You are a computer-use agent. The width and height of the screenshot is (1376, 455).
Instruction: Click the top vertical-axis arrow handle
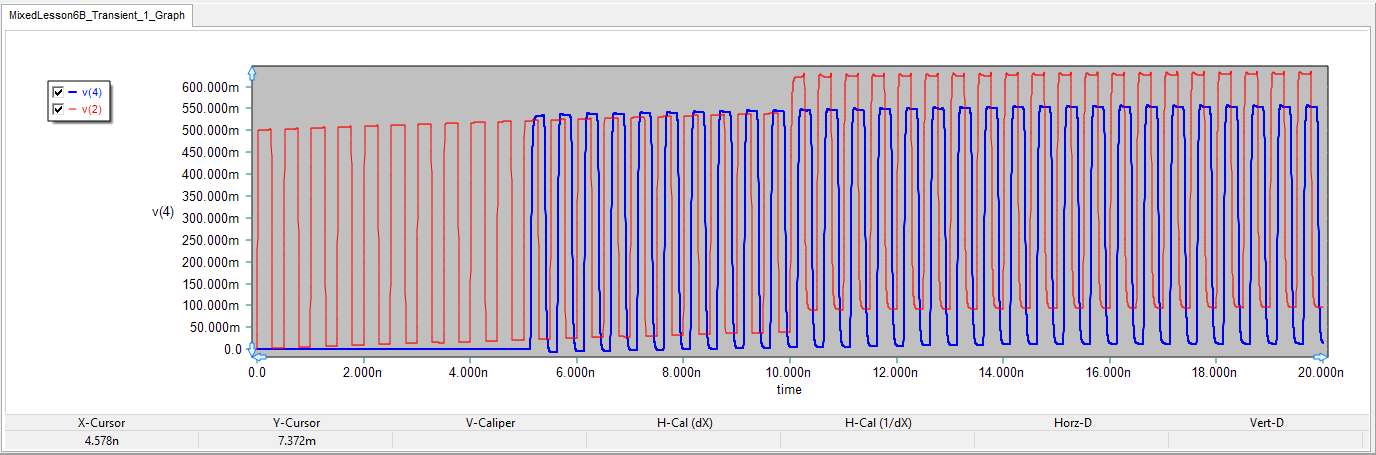point(253,72)
